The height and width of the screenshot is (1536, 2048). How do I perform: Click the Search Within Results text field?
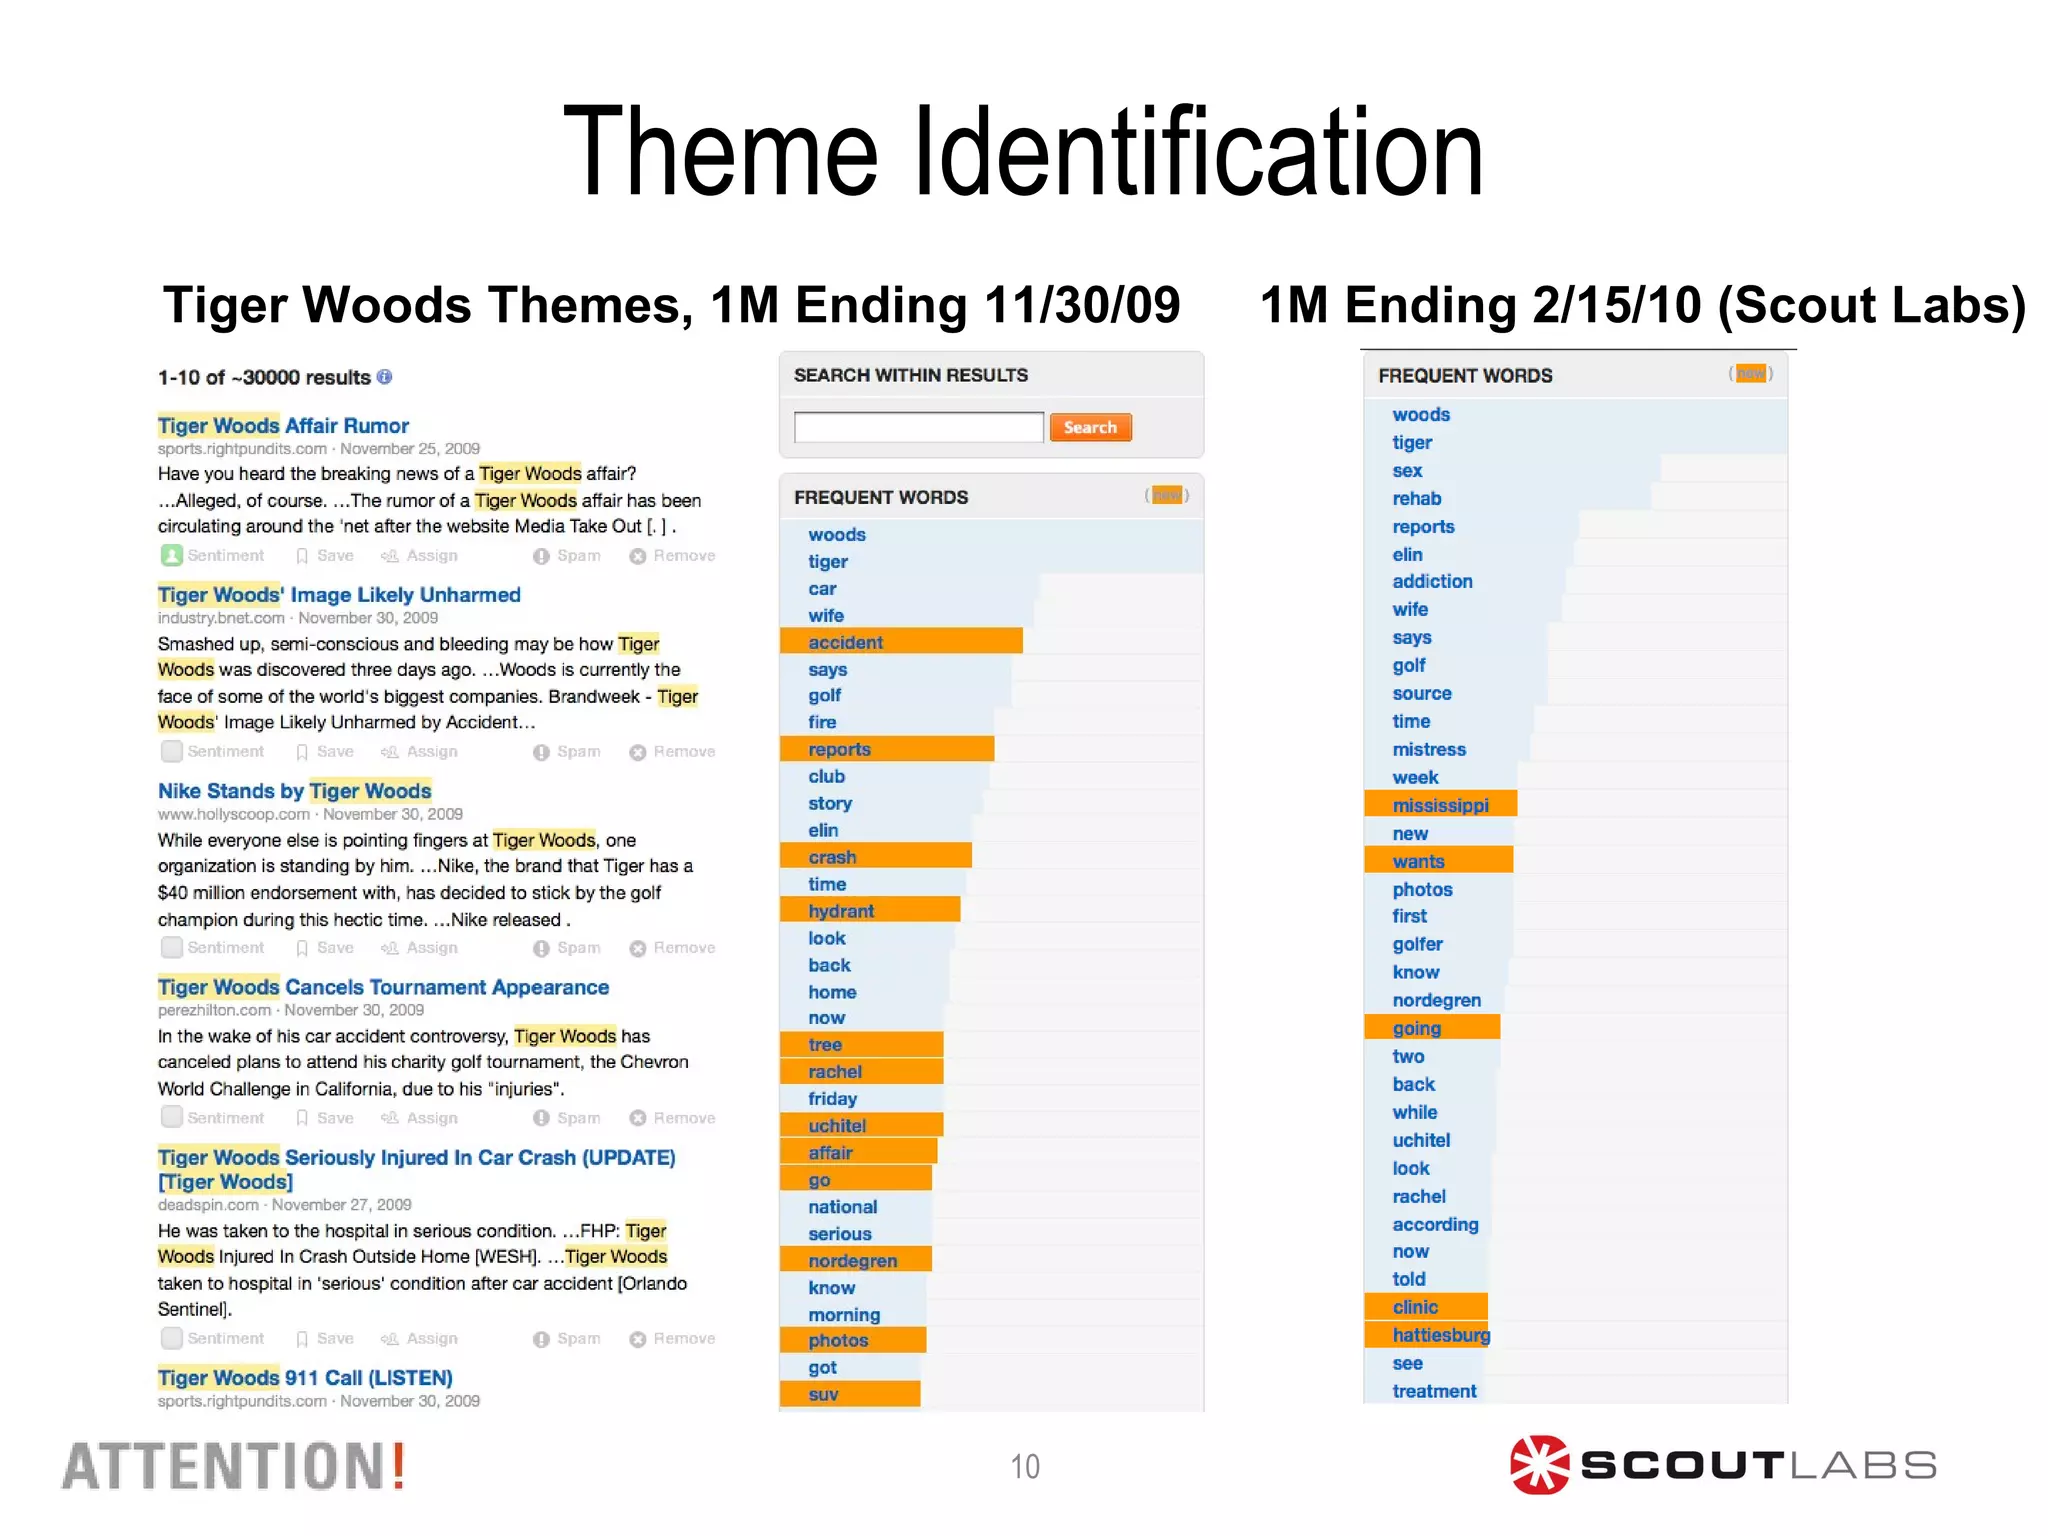[919, 428]
